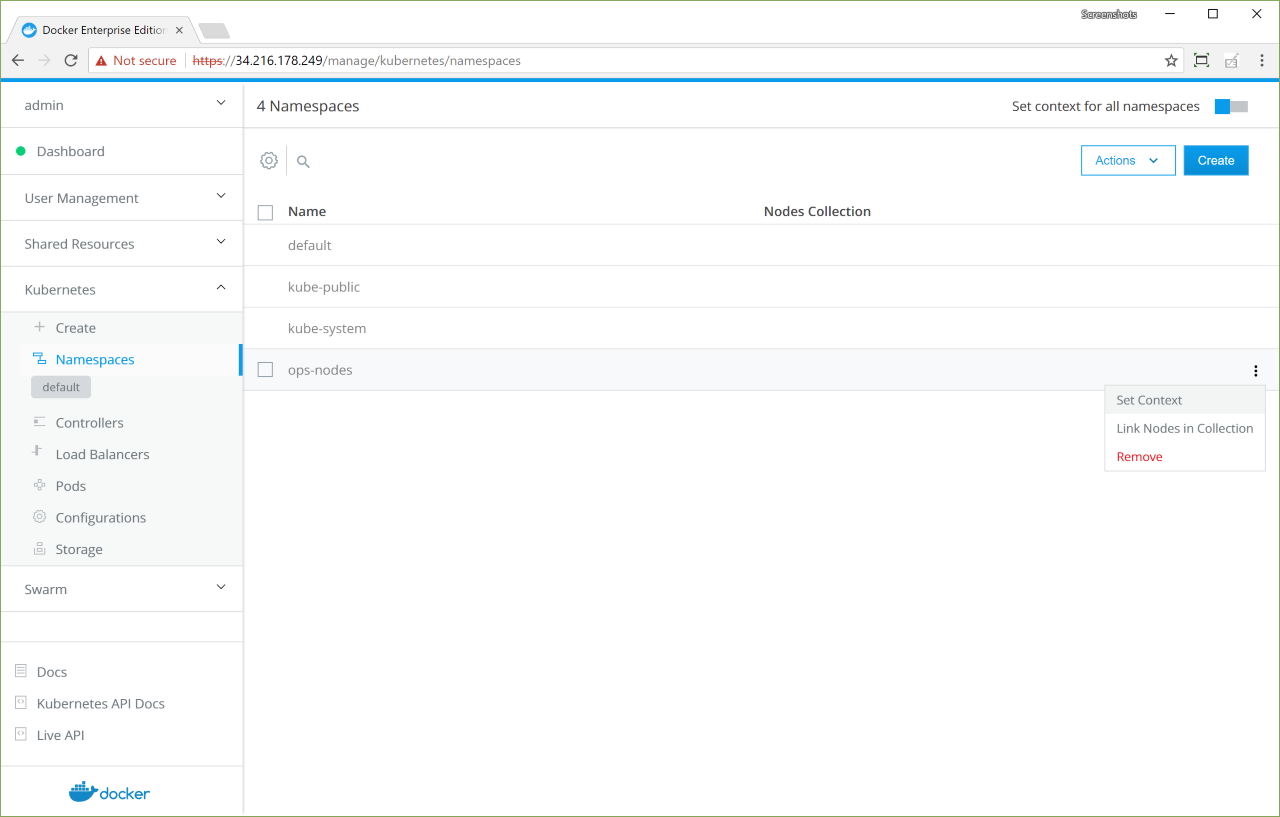The width and height of the screenshot is (1280, 817).
Task: Expand the User Management section
Action: pyautogui.click(x=121, y=198)
